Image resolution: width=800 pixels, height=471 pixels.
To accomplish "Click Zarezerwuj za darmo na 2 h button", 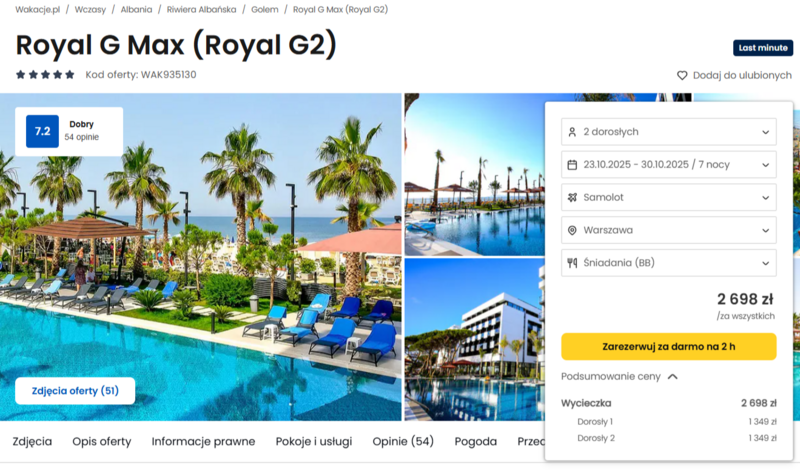I will click(669, 346).
